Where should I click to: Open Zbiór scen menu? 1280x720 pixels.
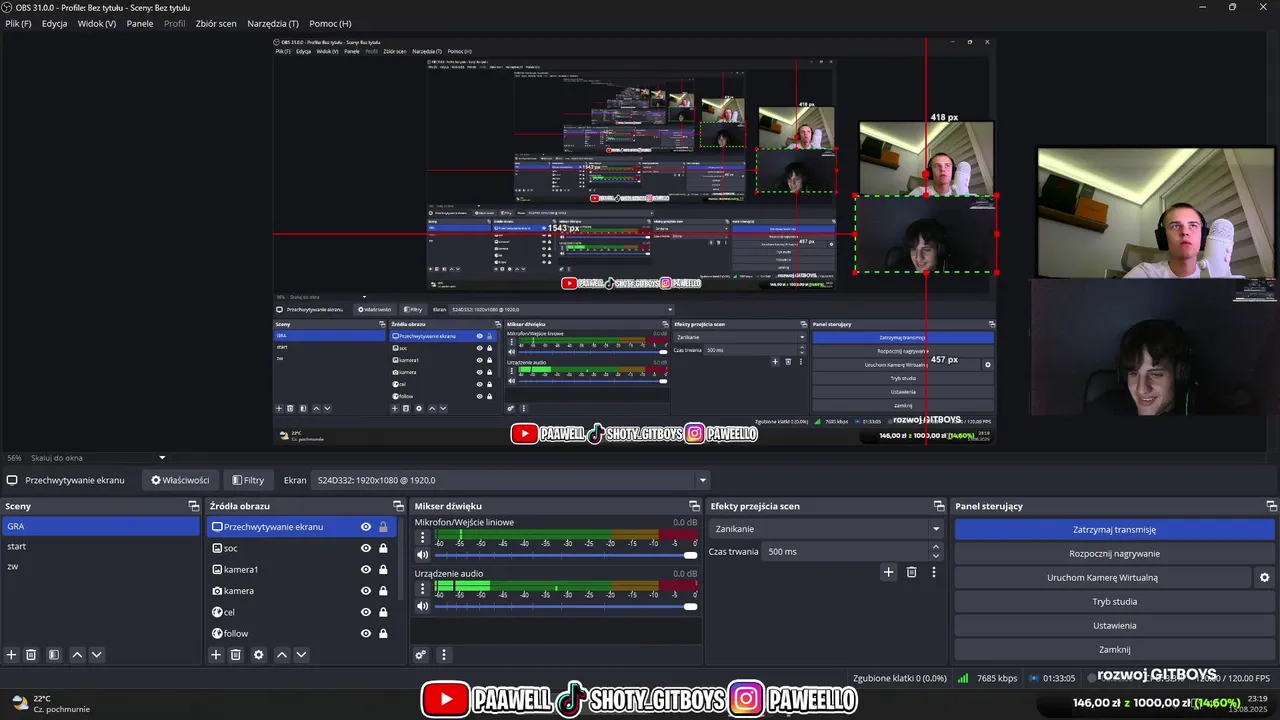pyautogui.click(x=216, y=23)
